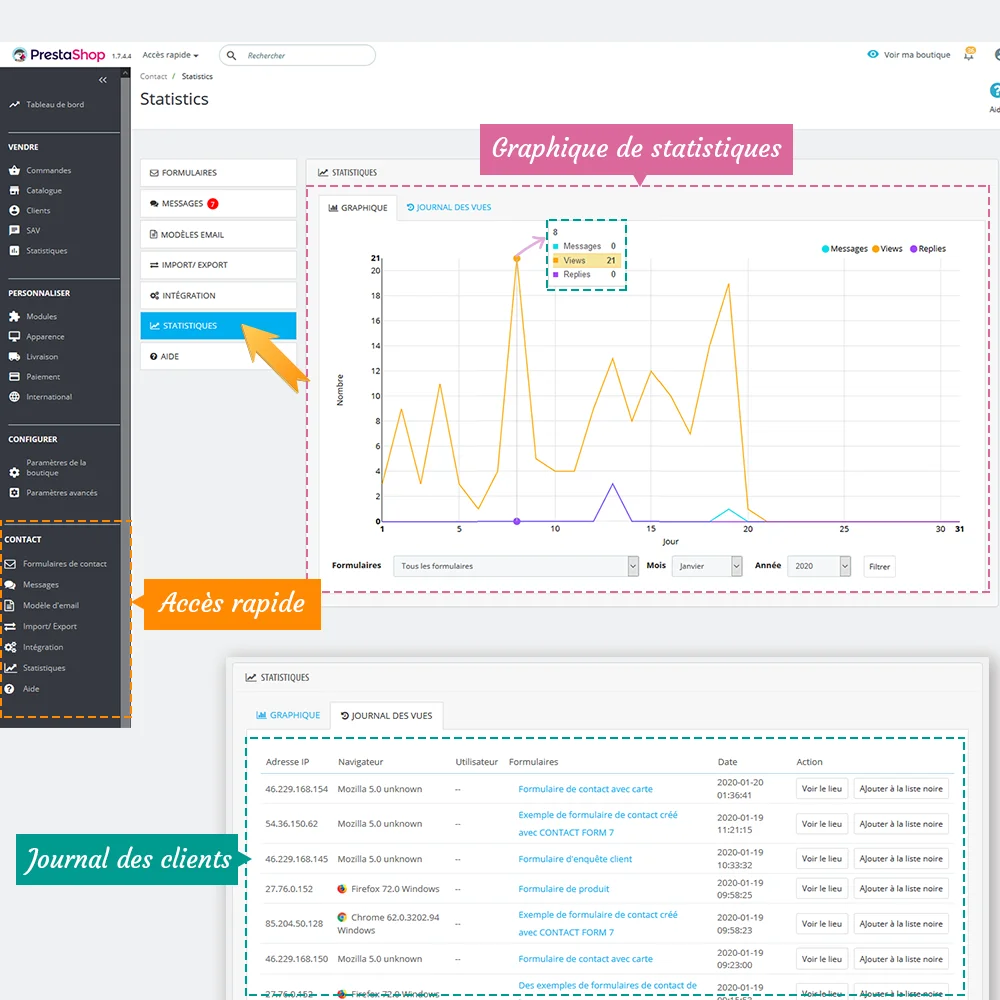Click the Livraison truck icon
This screenshot has width=1000, height=1000.
point(14,356)
